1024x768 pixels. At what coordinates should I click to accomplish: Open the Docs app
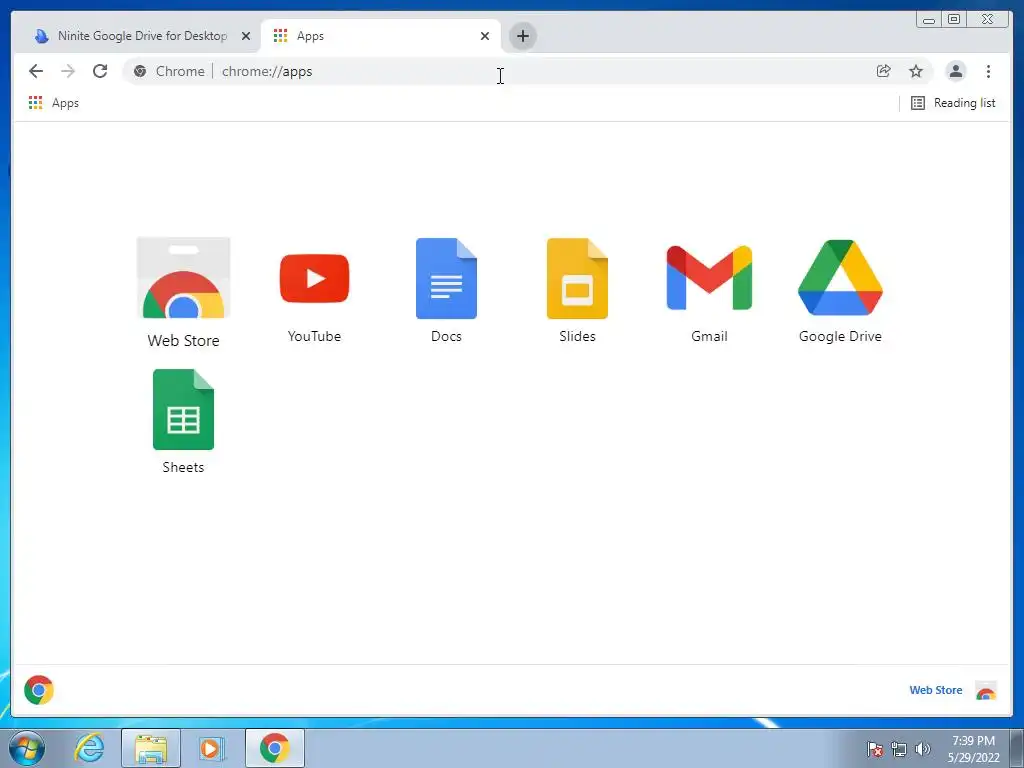[446, 279]
